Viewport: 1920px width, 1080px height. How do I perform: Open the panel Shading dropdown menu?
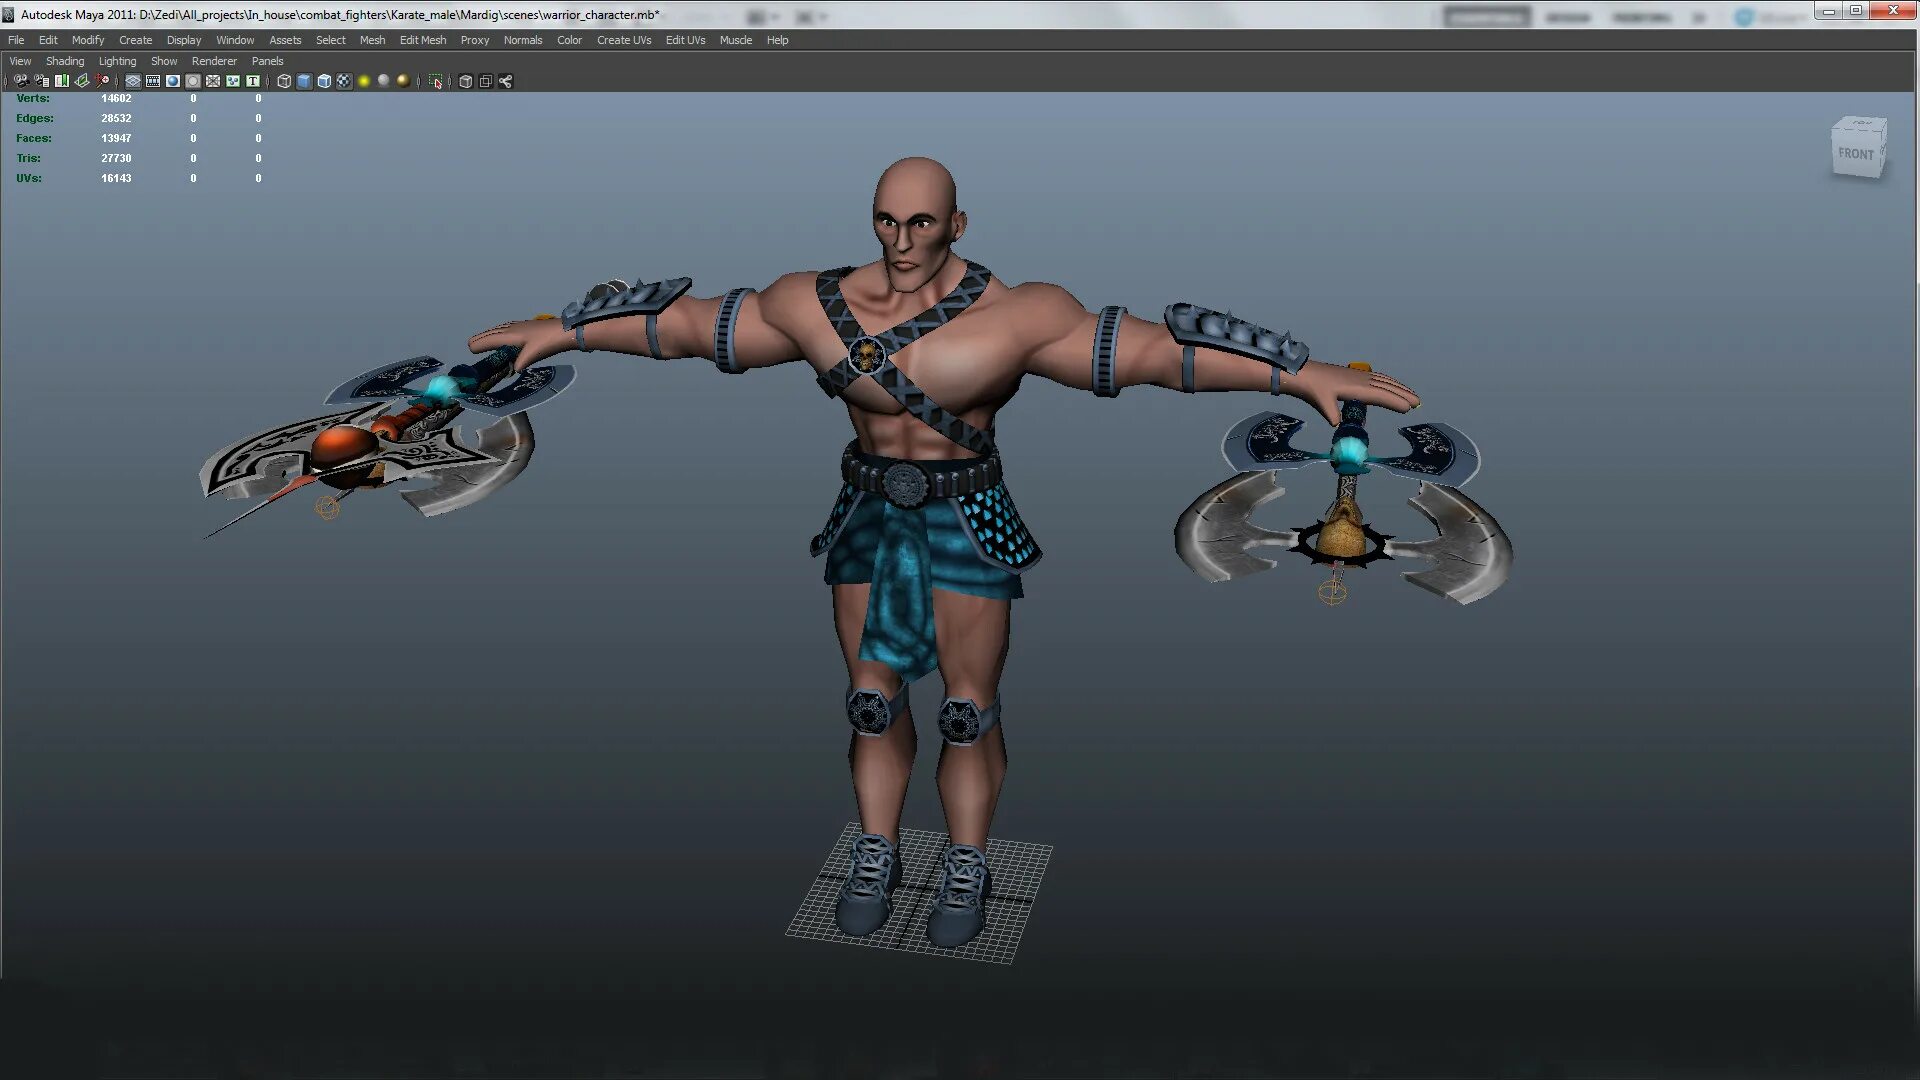click(65, 61)
